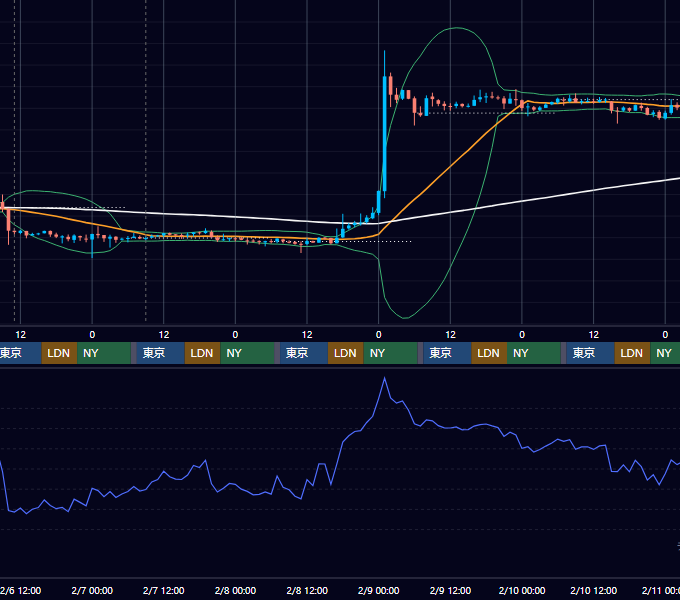
Task: Select the 2/7 12:00 date label
Action: point(163,590)
